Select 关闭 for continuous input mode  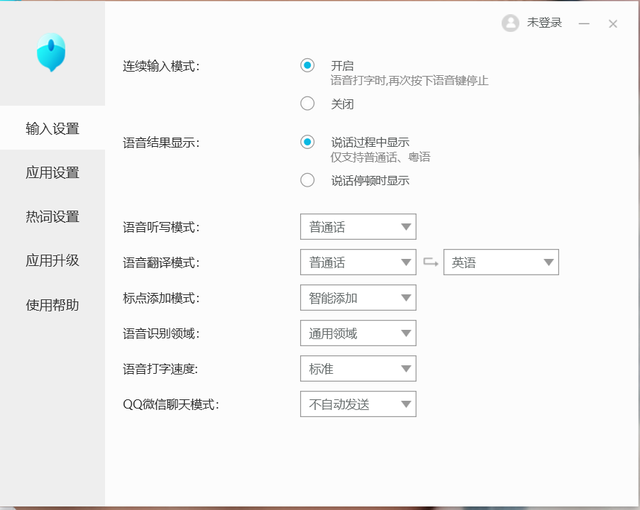(307, 104)
